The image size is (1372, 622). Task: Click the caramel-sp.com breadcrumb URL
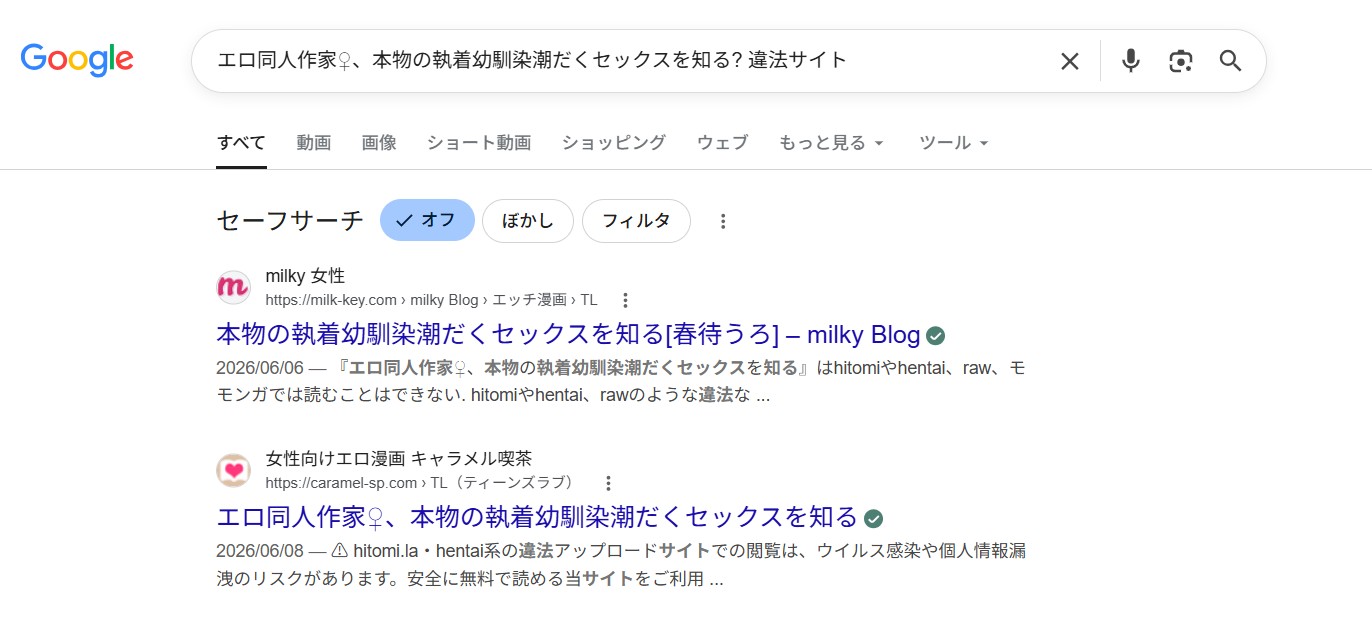tap(421, 483)
